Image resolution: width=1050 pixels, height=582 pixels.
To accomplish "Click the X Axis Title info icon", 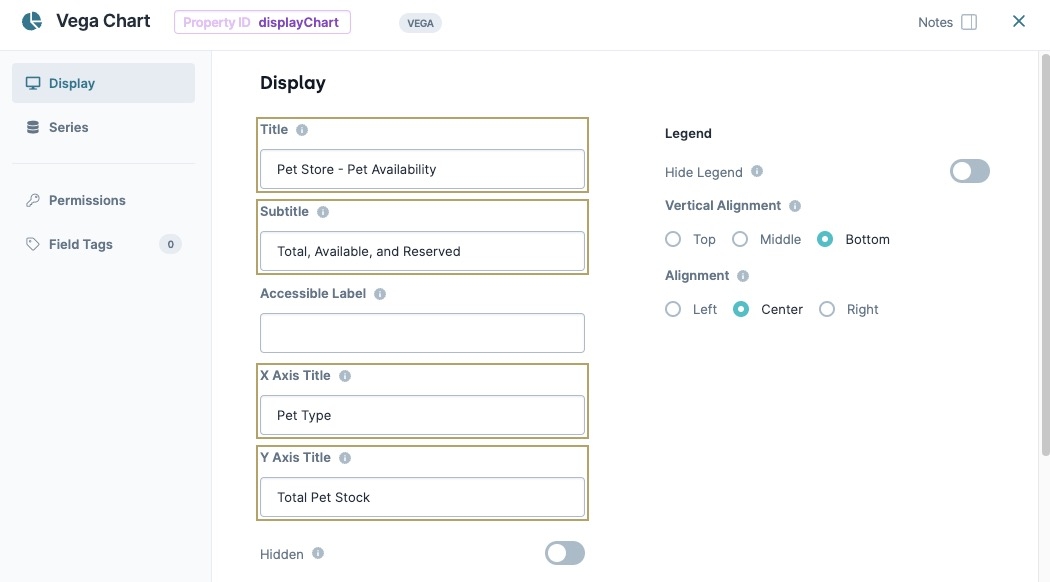I will [x=345, y=376].
